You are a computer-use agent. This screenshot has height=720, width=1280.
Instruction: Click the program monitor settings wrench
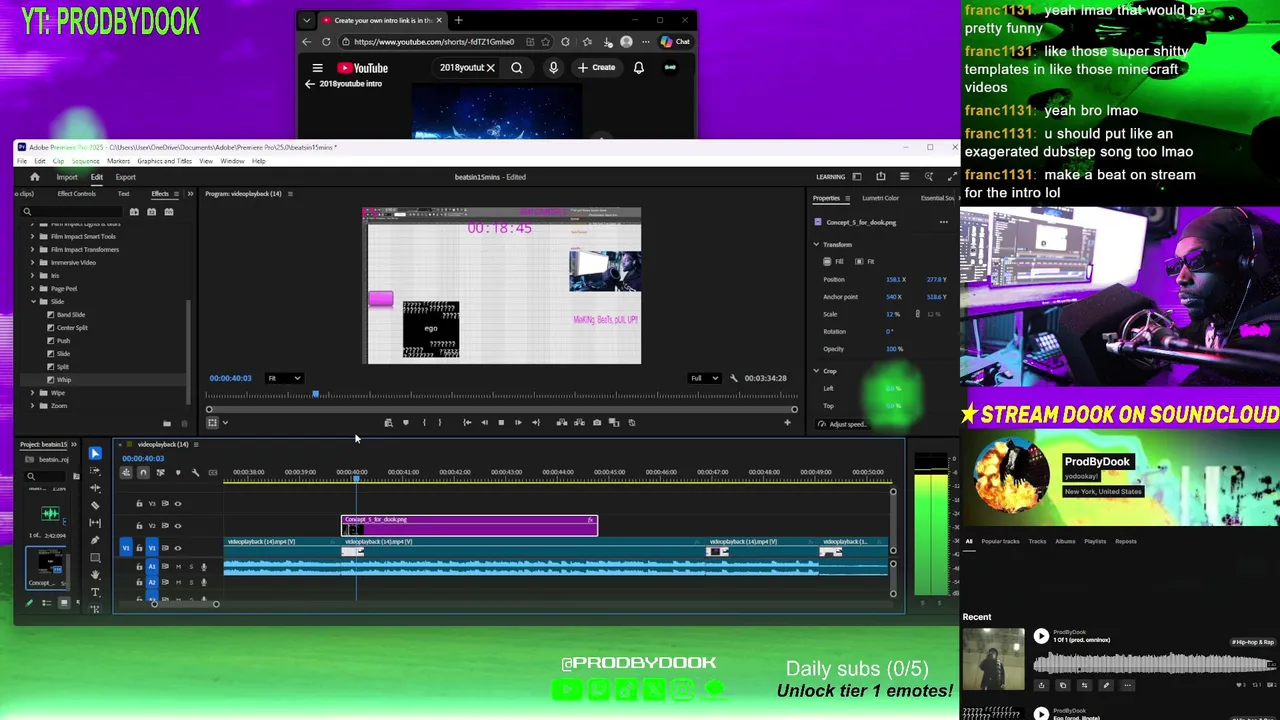point(734,378)
